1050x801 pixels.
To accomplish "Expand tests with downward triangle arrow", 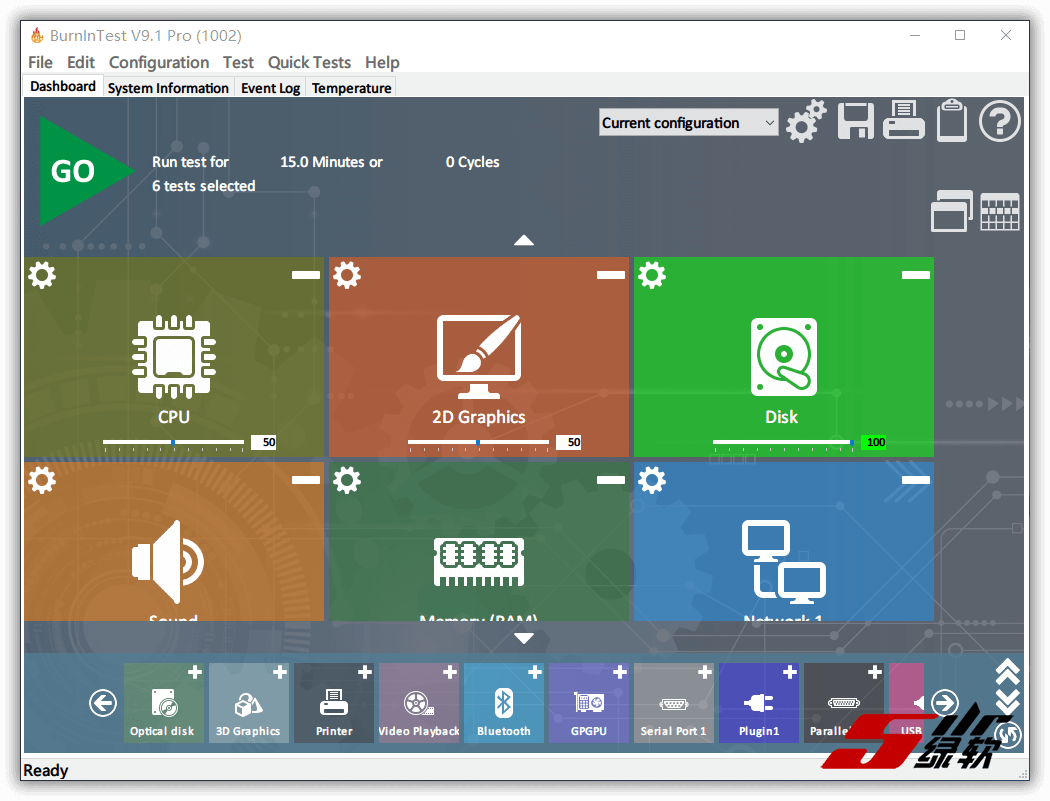I will pos(524,638).
